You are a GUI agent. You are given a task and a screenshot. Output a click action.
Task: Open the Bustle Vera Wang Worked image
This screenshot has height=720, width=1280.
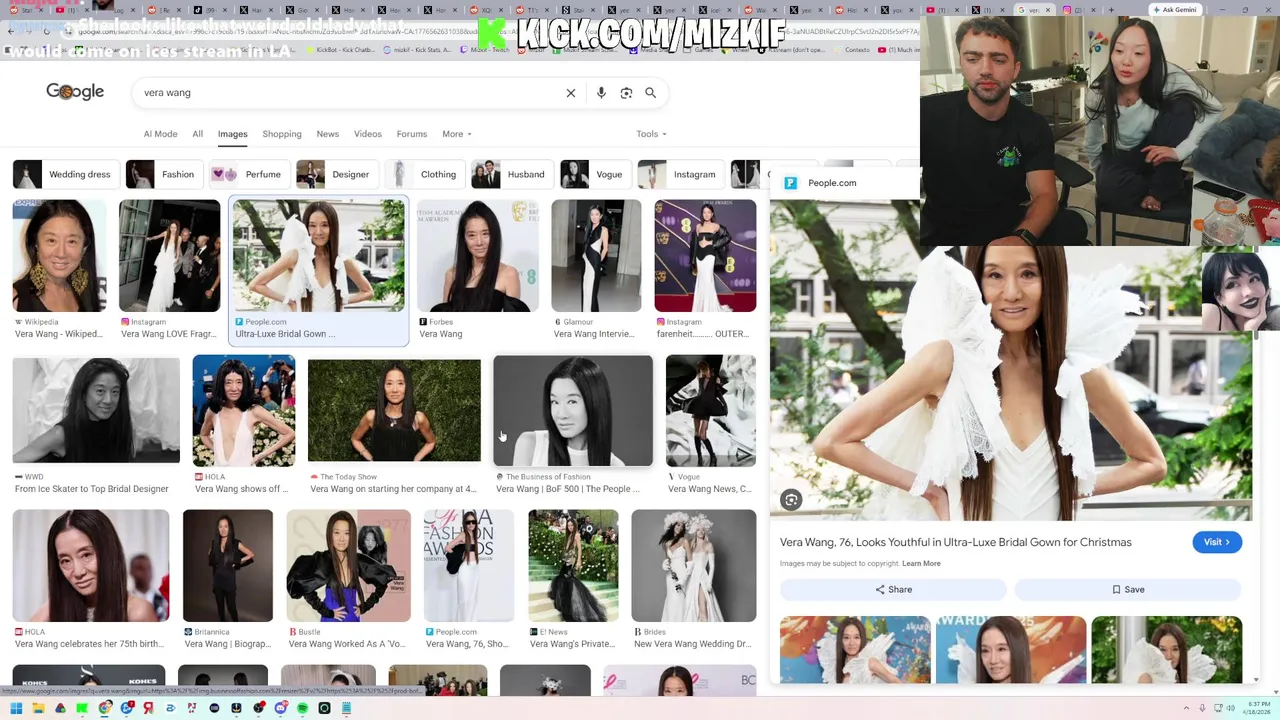point(348,566)
